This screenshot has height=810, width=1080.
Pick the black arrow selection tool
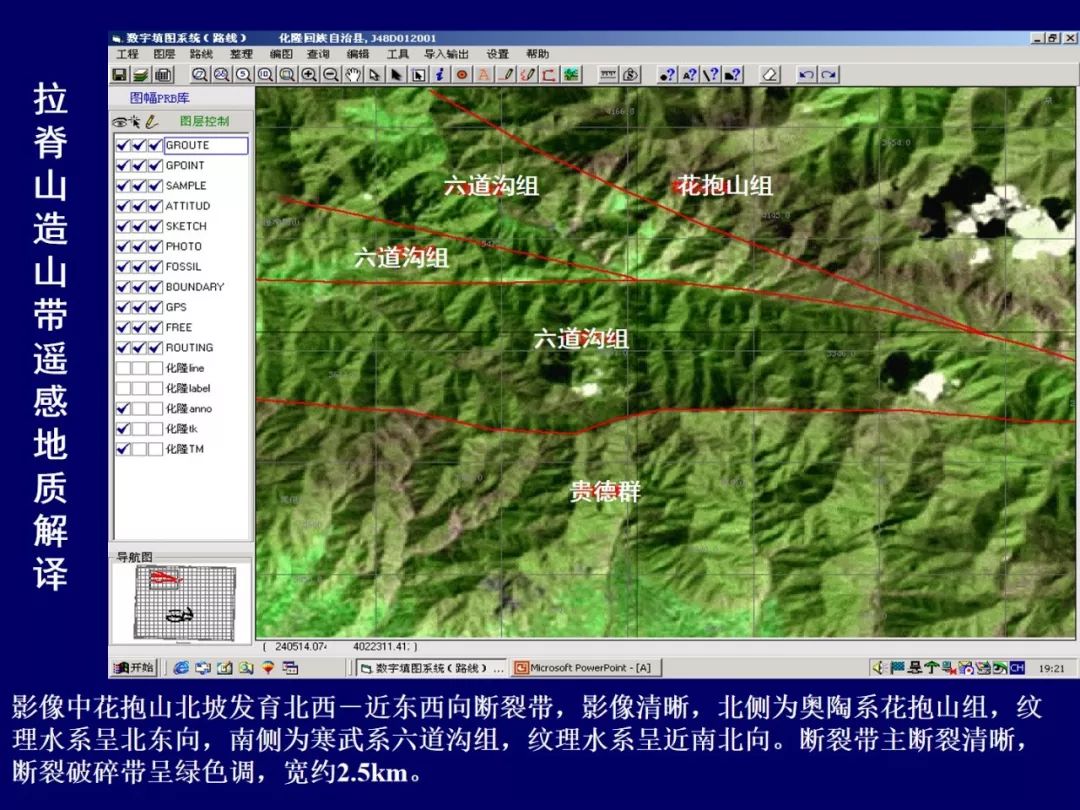click(x=396, y=74)
